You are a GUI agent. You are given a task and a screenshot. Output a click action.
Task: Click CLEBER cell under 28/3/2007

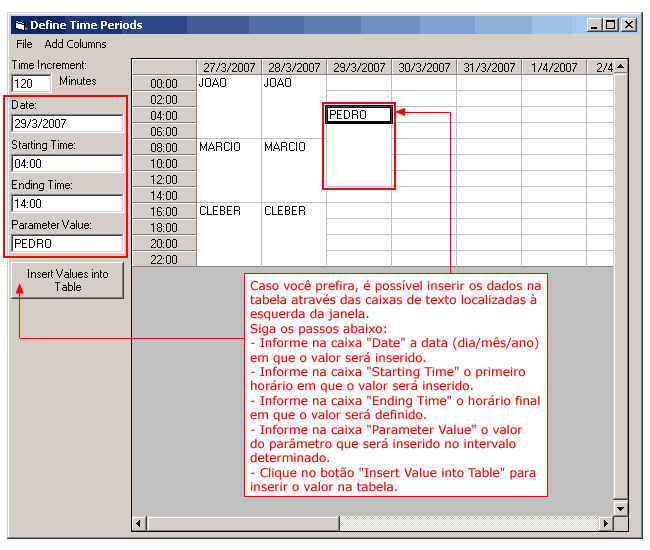pos(294,235)
